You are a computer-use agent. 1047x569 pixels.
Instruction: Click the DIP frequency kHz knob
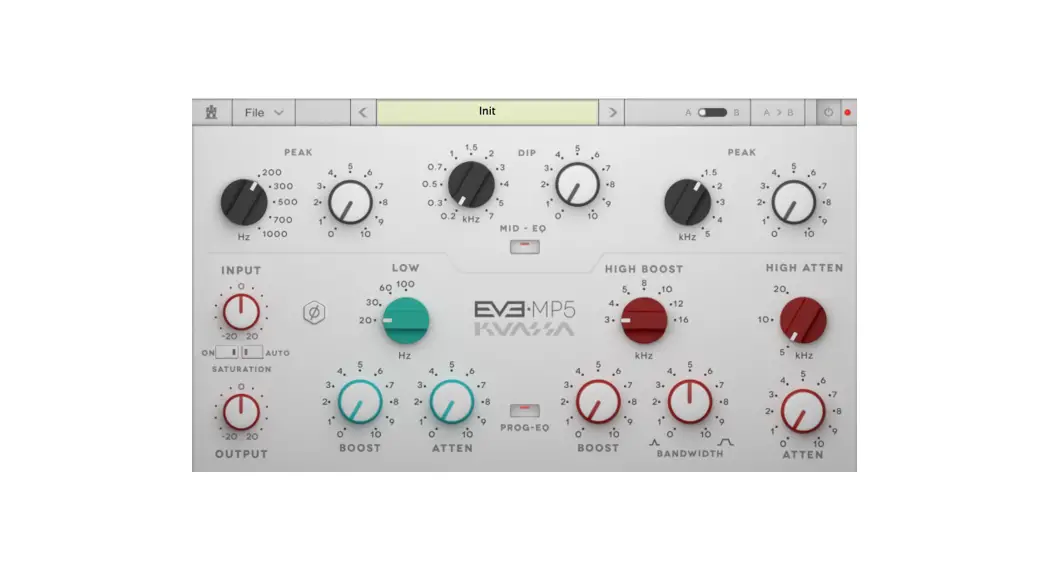(471, 184)
